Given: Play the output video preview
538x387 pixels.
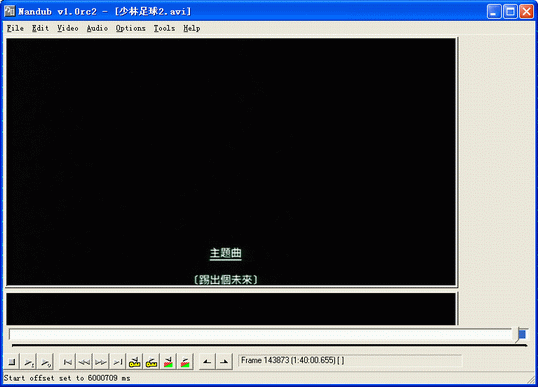Looking at the screenshot, I should tap(46, 362).
